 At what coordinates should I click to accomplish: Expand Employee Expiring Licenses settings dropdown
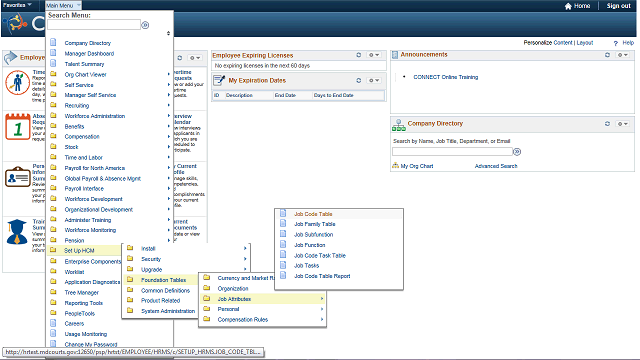tap(374, 55)
